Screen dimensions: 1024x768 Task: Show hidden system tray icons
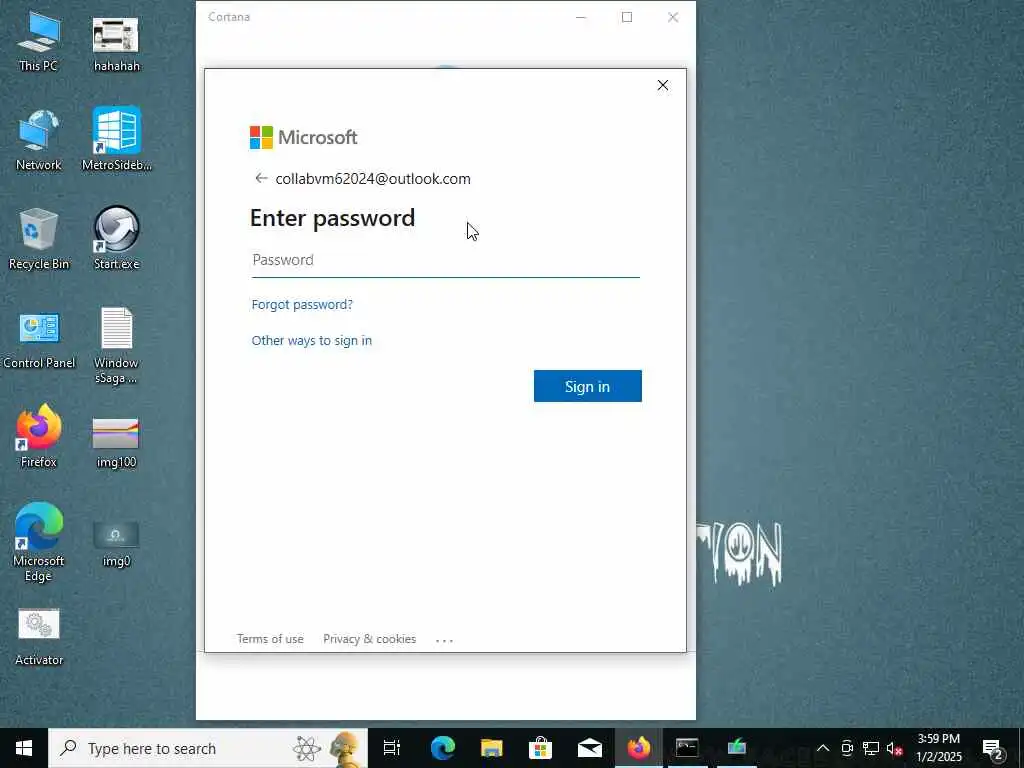click(823, 748)
